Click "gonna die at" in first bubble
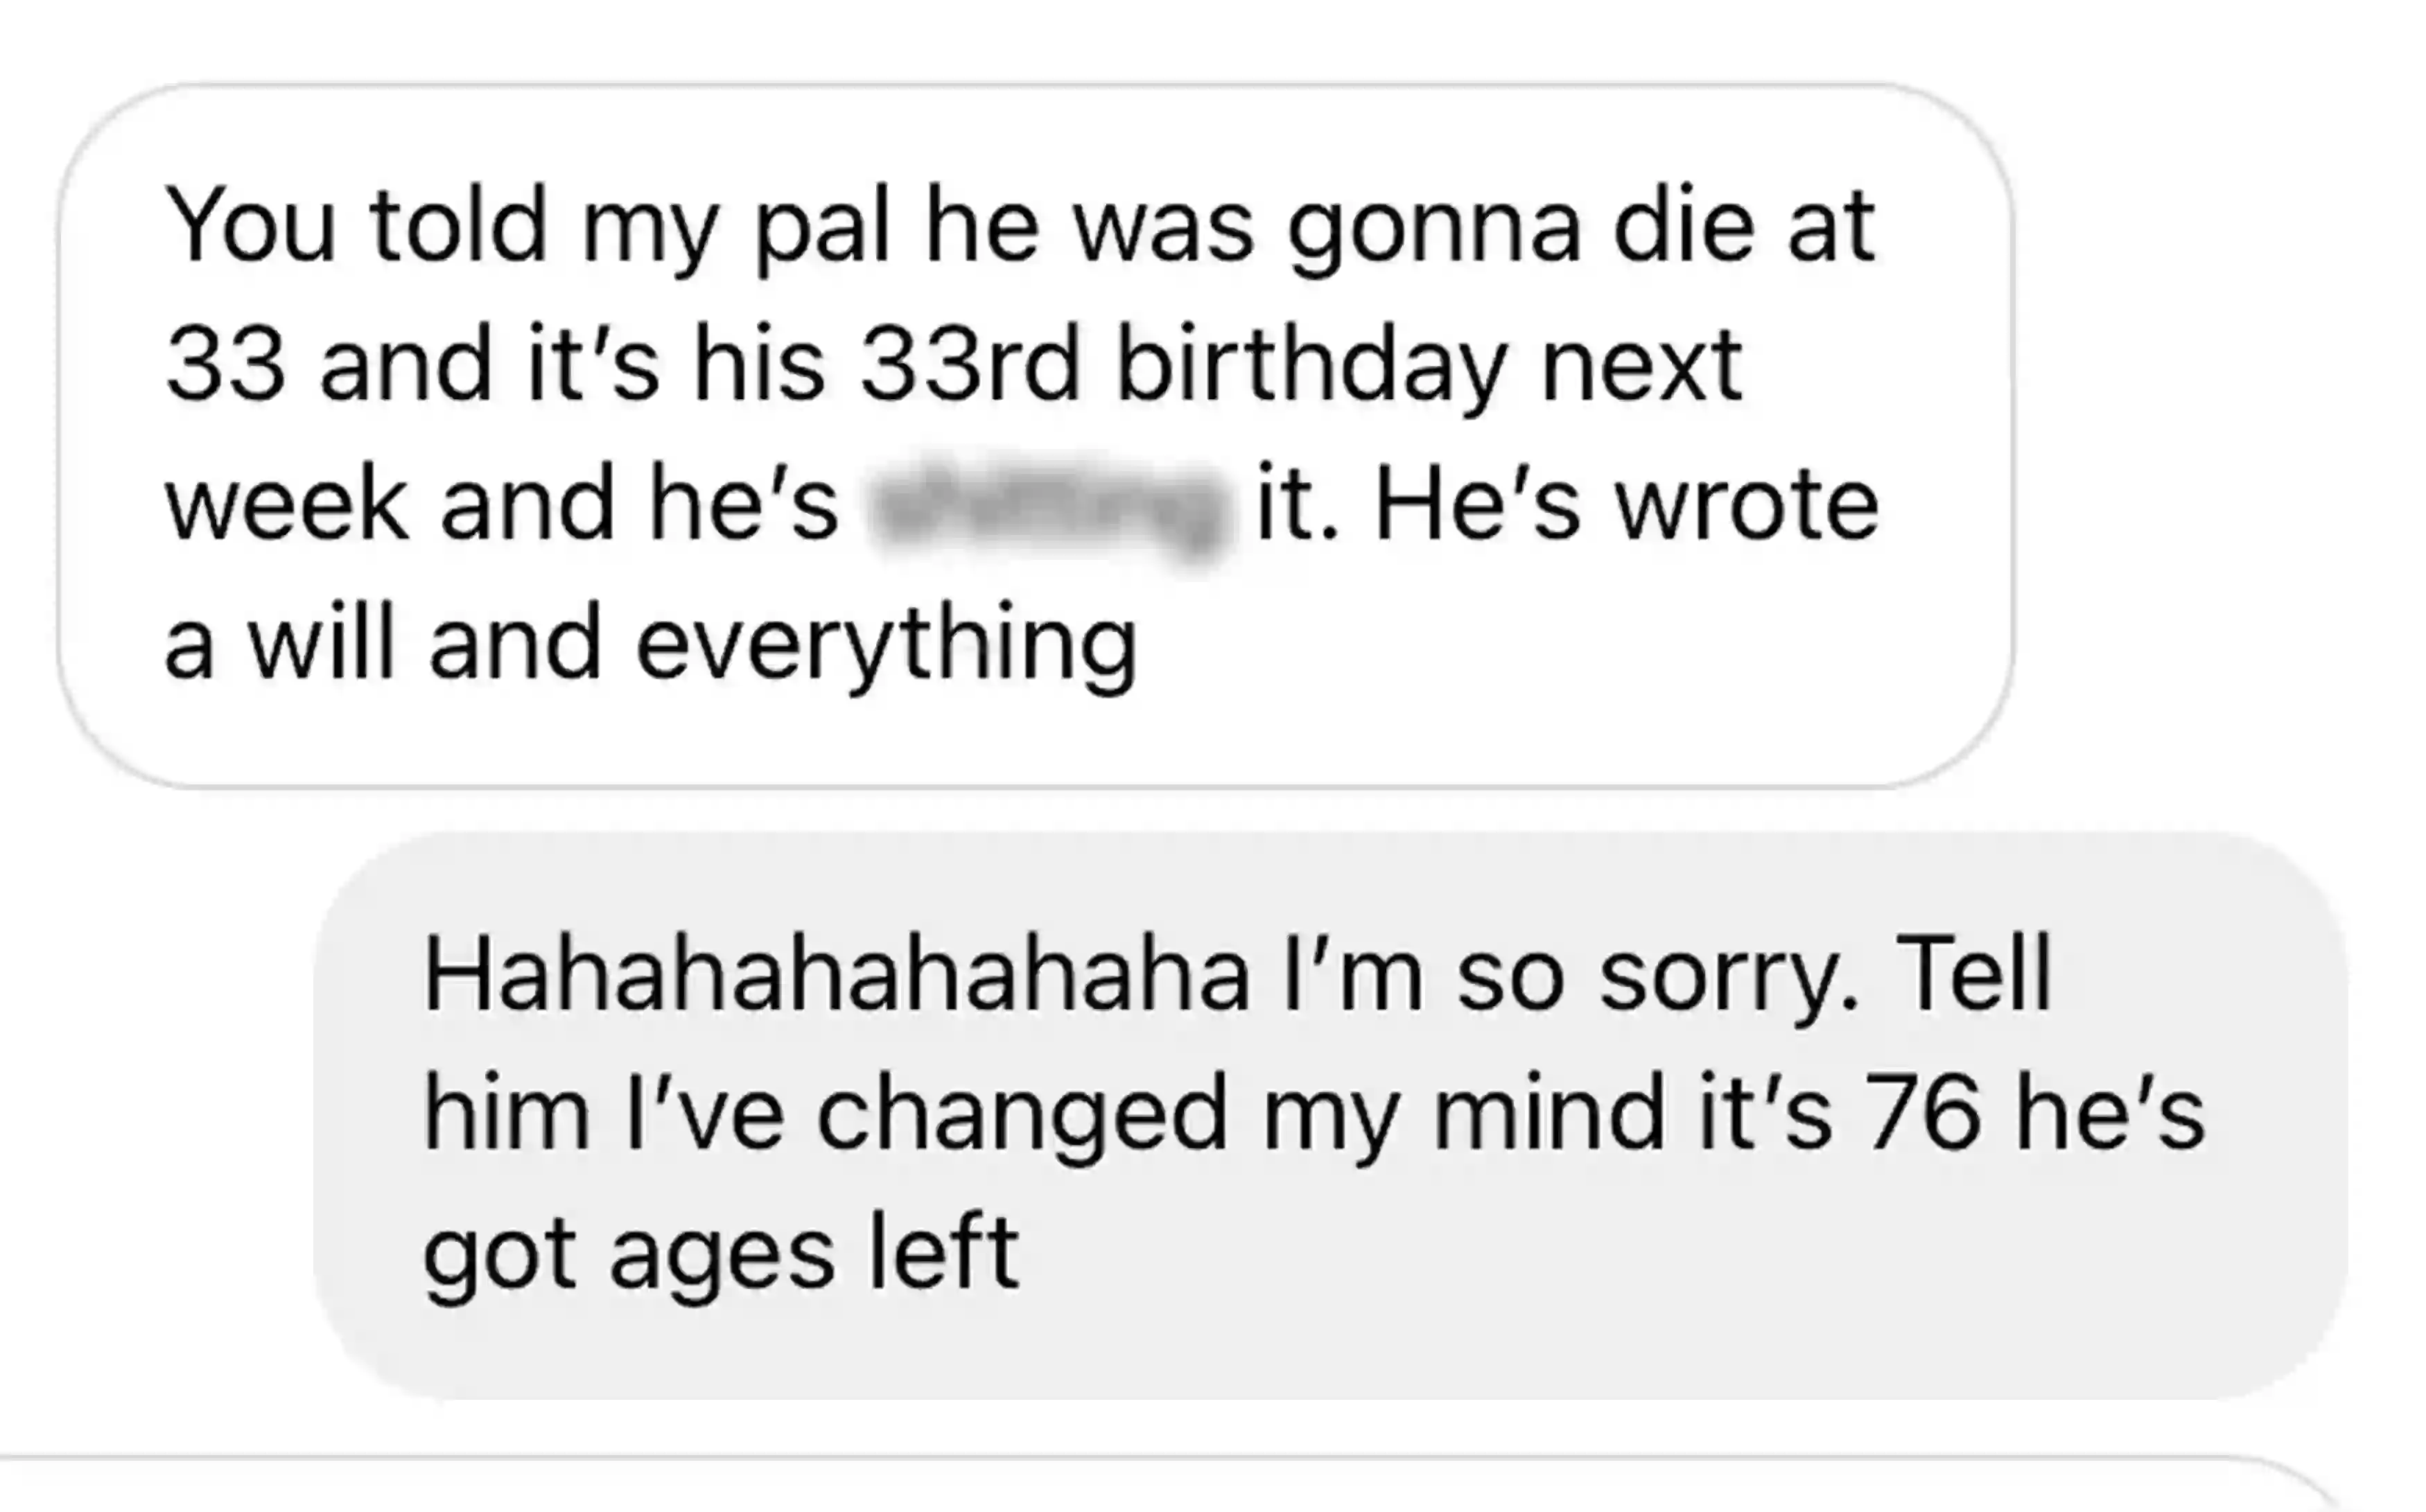Screen dimensions: 2426x1512 pyautogui.click(x=1581, y=229)
